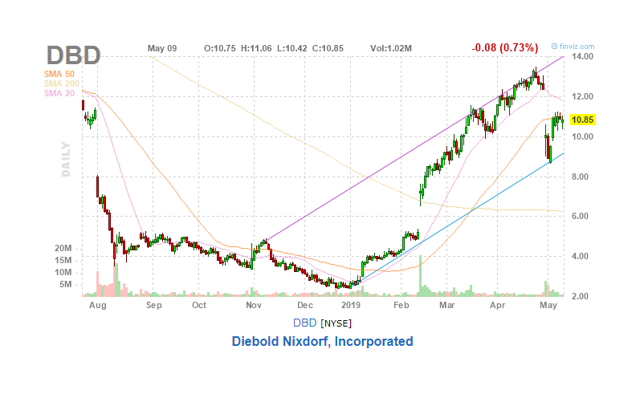Click the volume value Vol:1.02M
This screenshot has height=394, width=640.
point(391,48)
